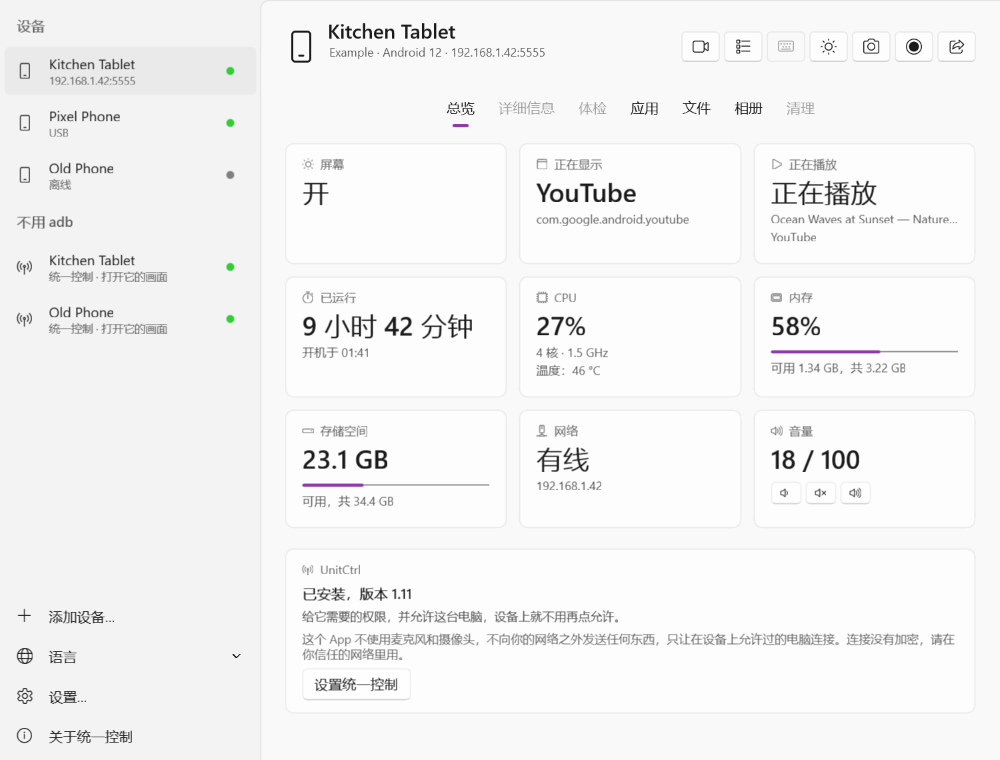
Task: Open the 详细信息 tab
Action: click(x=526, y=109)
